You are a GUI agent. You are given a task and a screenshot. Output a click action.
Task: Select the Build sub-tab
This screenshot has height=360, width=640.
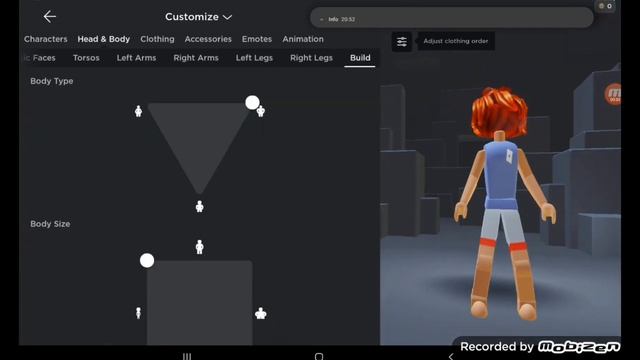(x=360, y=58)
